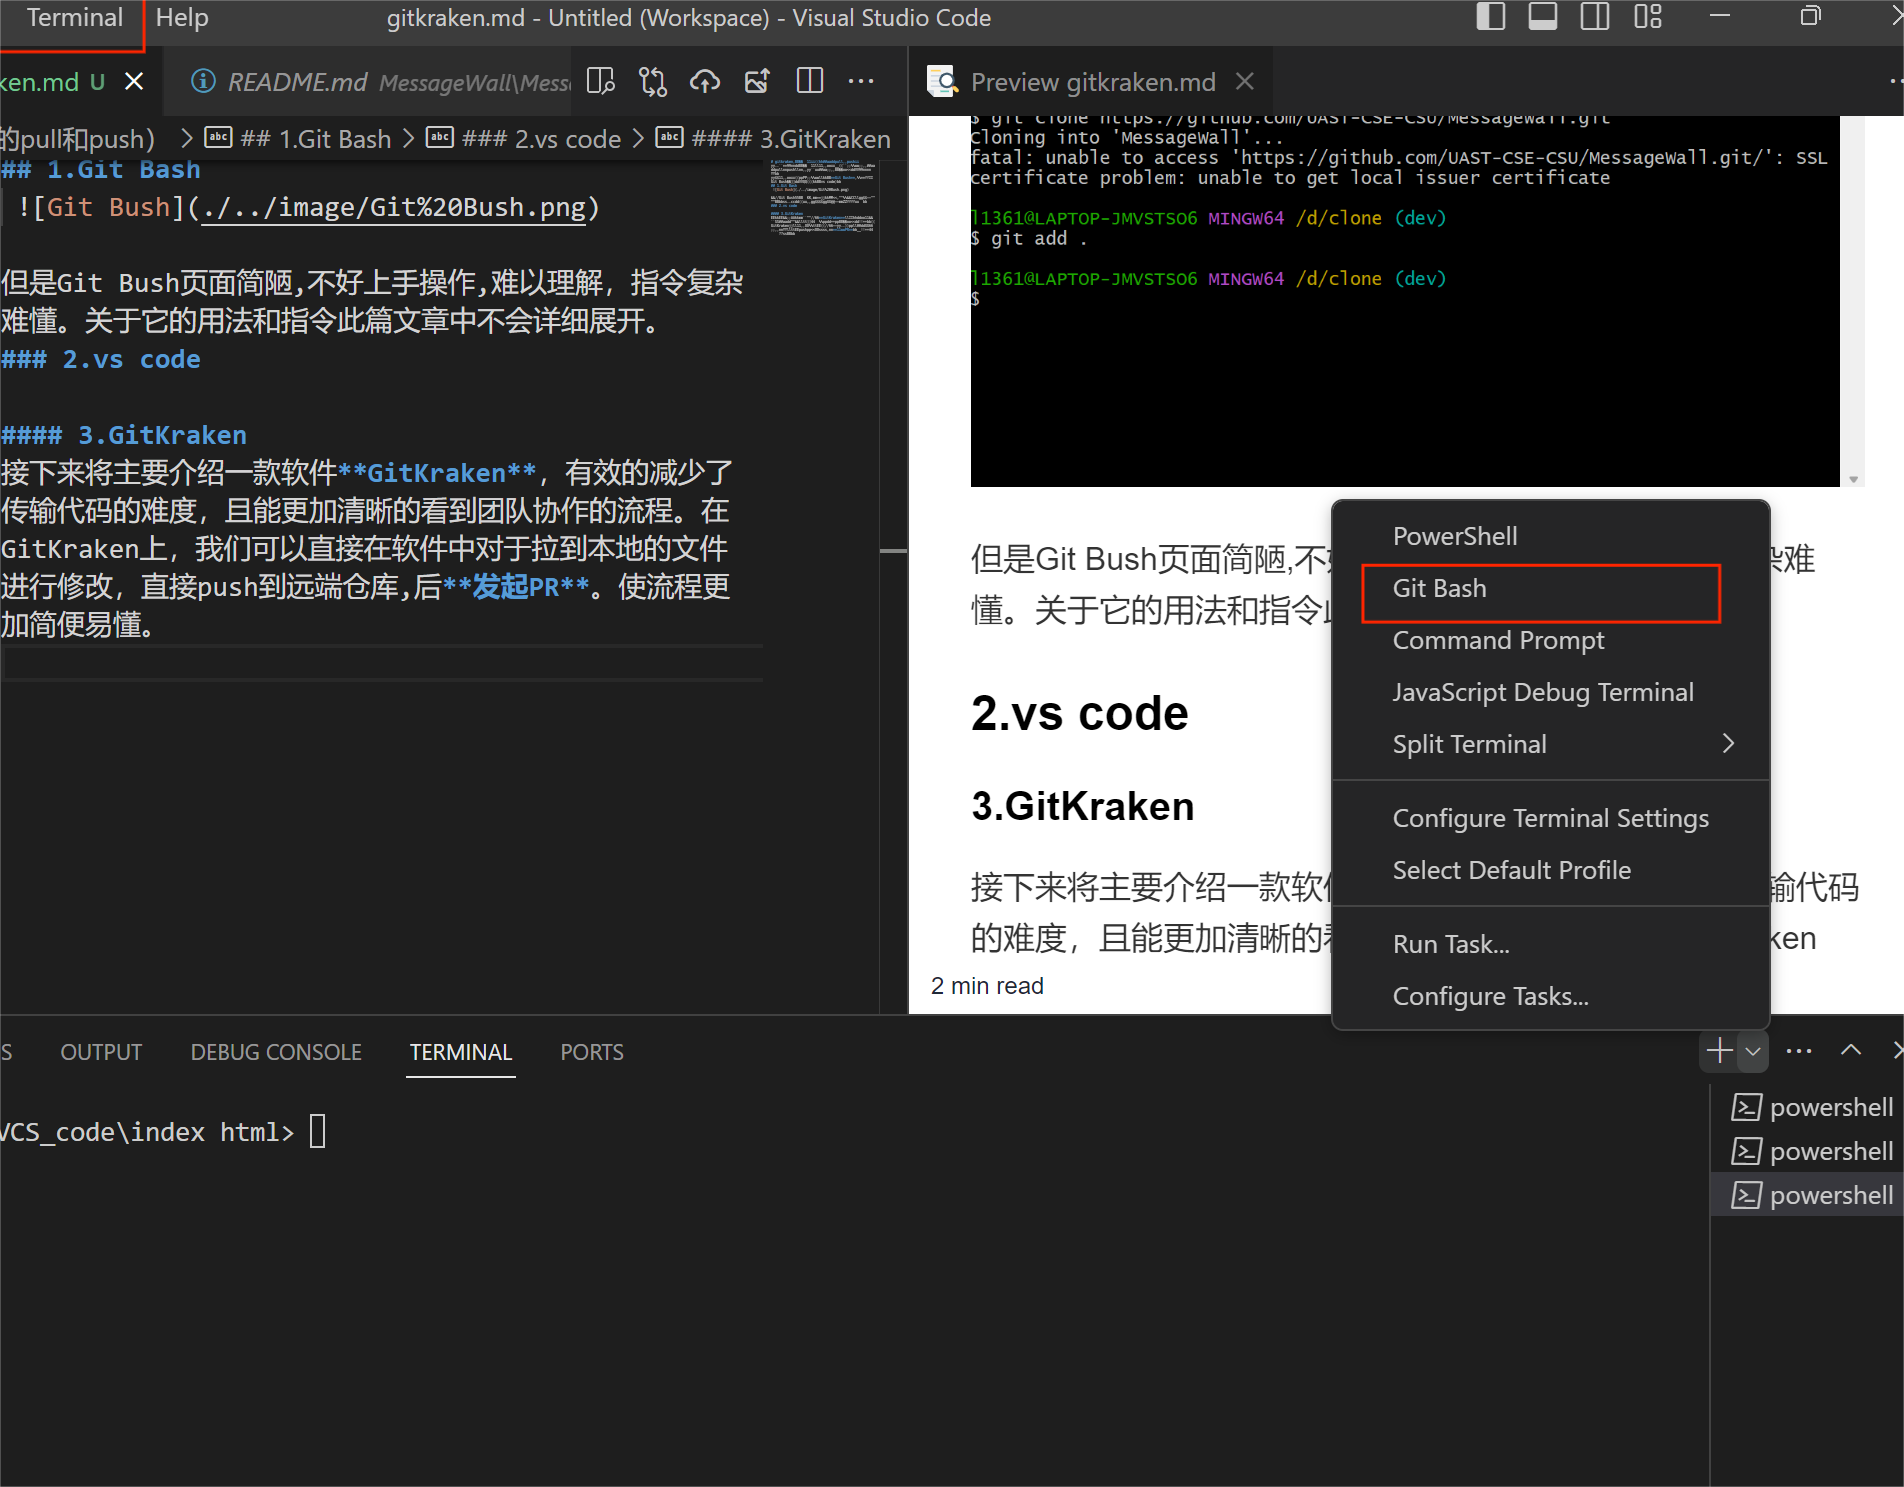Click Select Default Profile
The height and width of the screenshot is (1487, 1904).
point(1551,870)
